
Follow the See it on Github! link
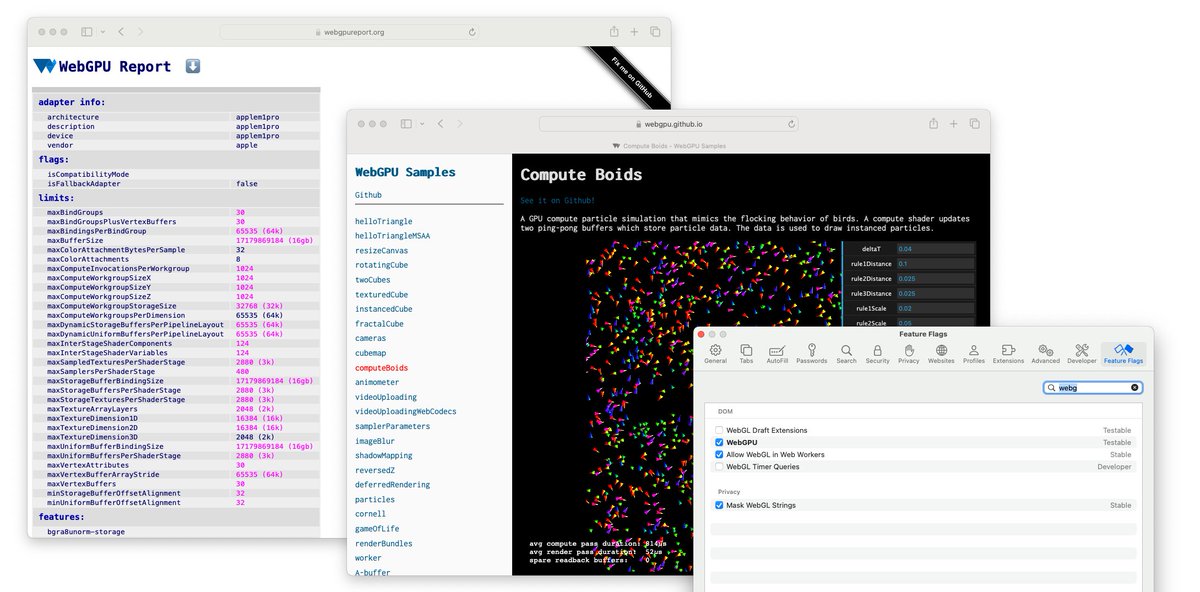(558, 200)
